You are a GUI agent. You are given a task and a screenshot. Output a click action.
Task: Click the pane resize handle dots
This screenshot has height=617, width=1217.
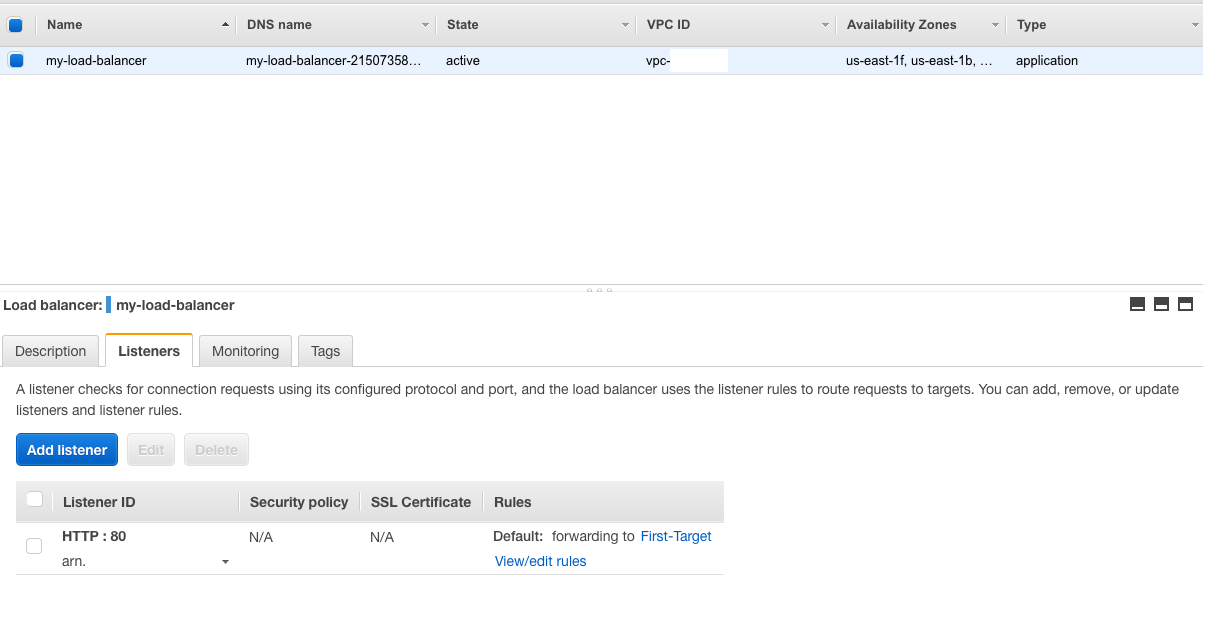tap(600, 290)
